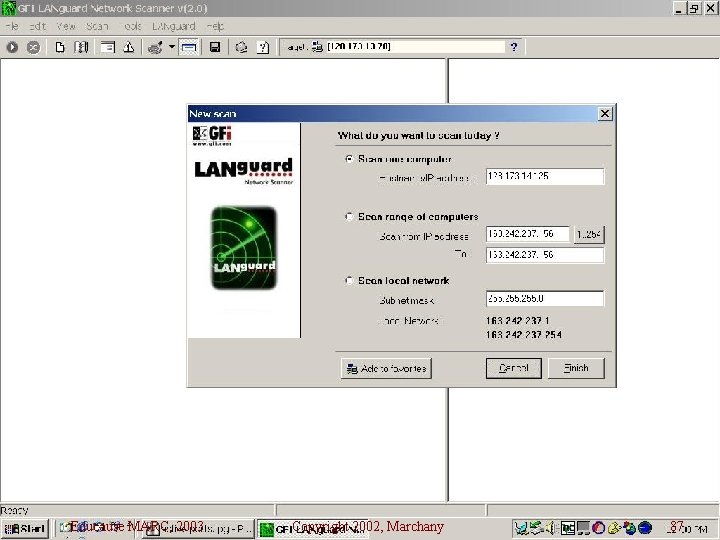Click the floppy disk Save toolbar icon

pos(215,47)
